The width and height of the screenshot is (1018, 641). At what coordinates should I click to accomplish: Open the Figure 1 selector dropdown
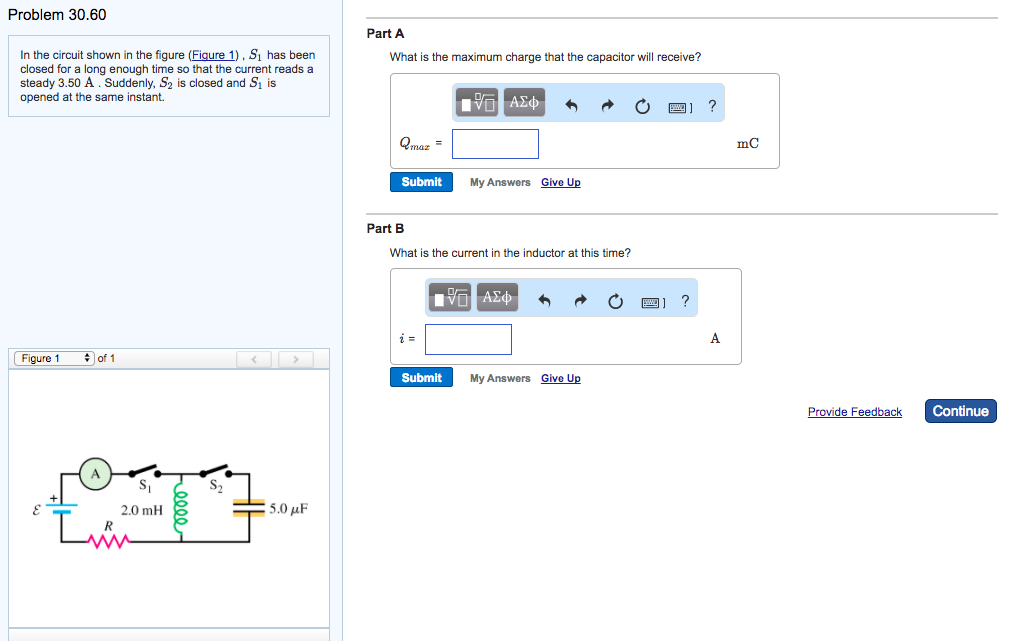[55, 358]
